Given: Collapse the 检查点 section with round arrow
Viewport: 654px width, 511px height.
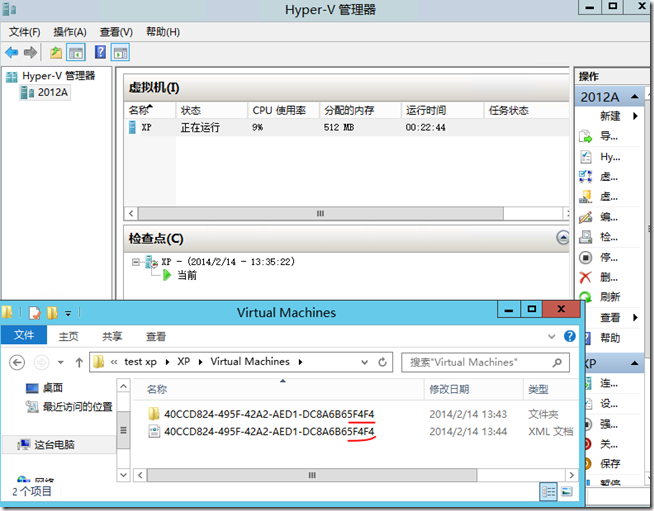Looking at the screenshot, I should [x=563, y=238].
